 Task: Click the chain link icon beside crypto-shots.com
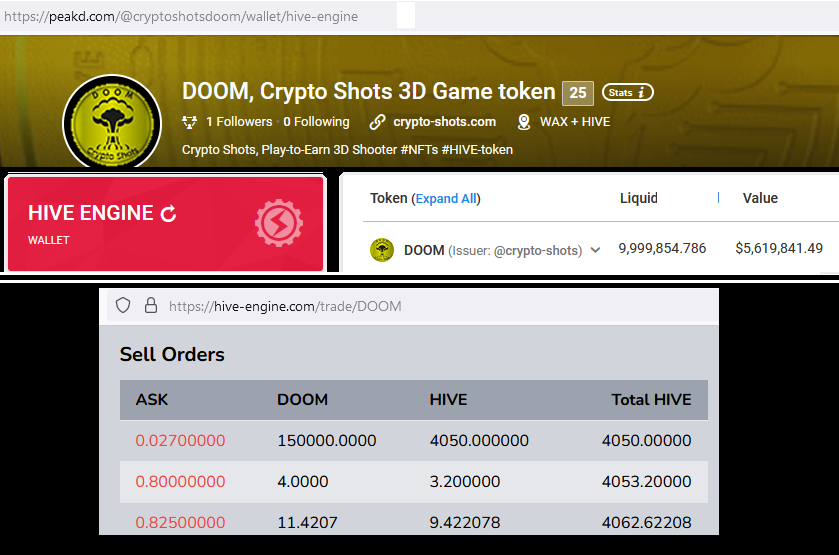point(377,122)
